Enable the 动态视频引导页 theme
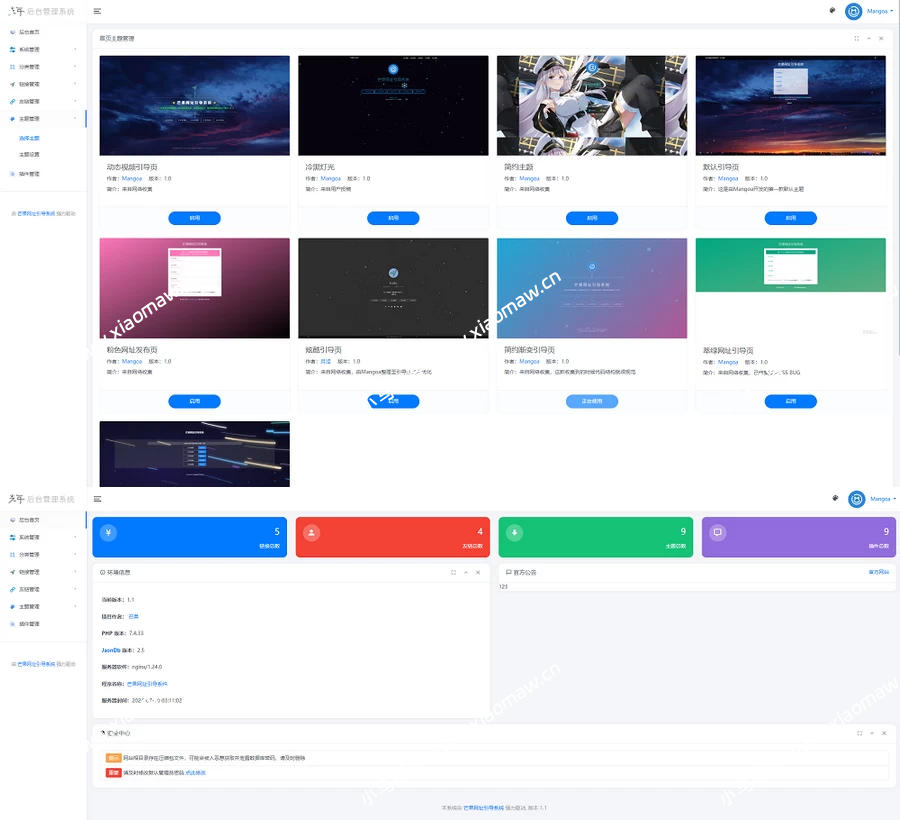This screenshot has width=900, height=820. point(194,218)
